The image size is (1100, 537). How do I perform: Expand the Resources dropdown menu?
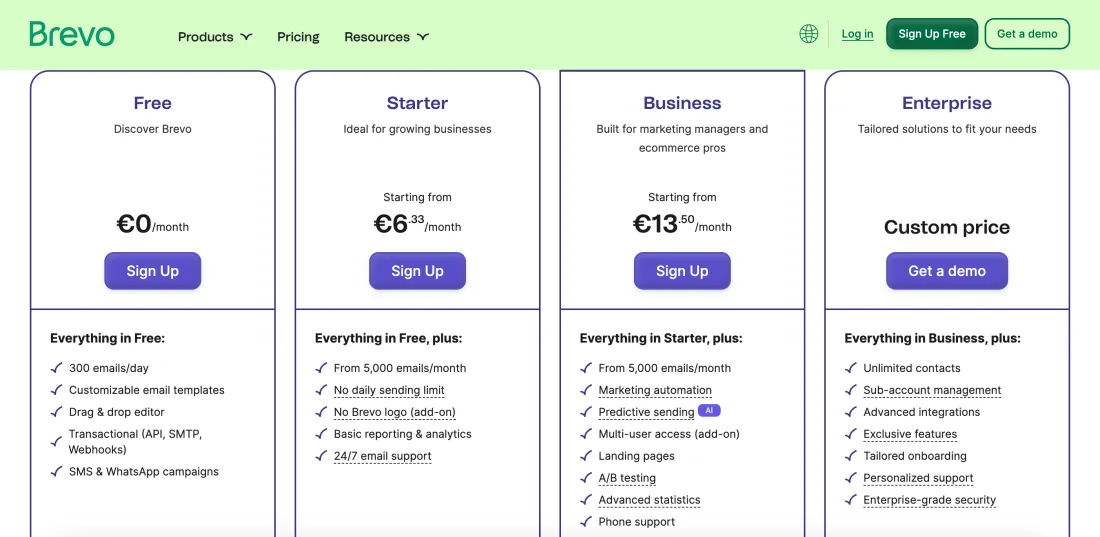[x=386, y=37]
